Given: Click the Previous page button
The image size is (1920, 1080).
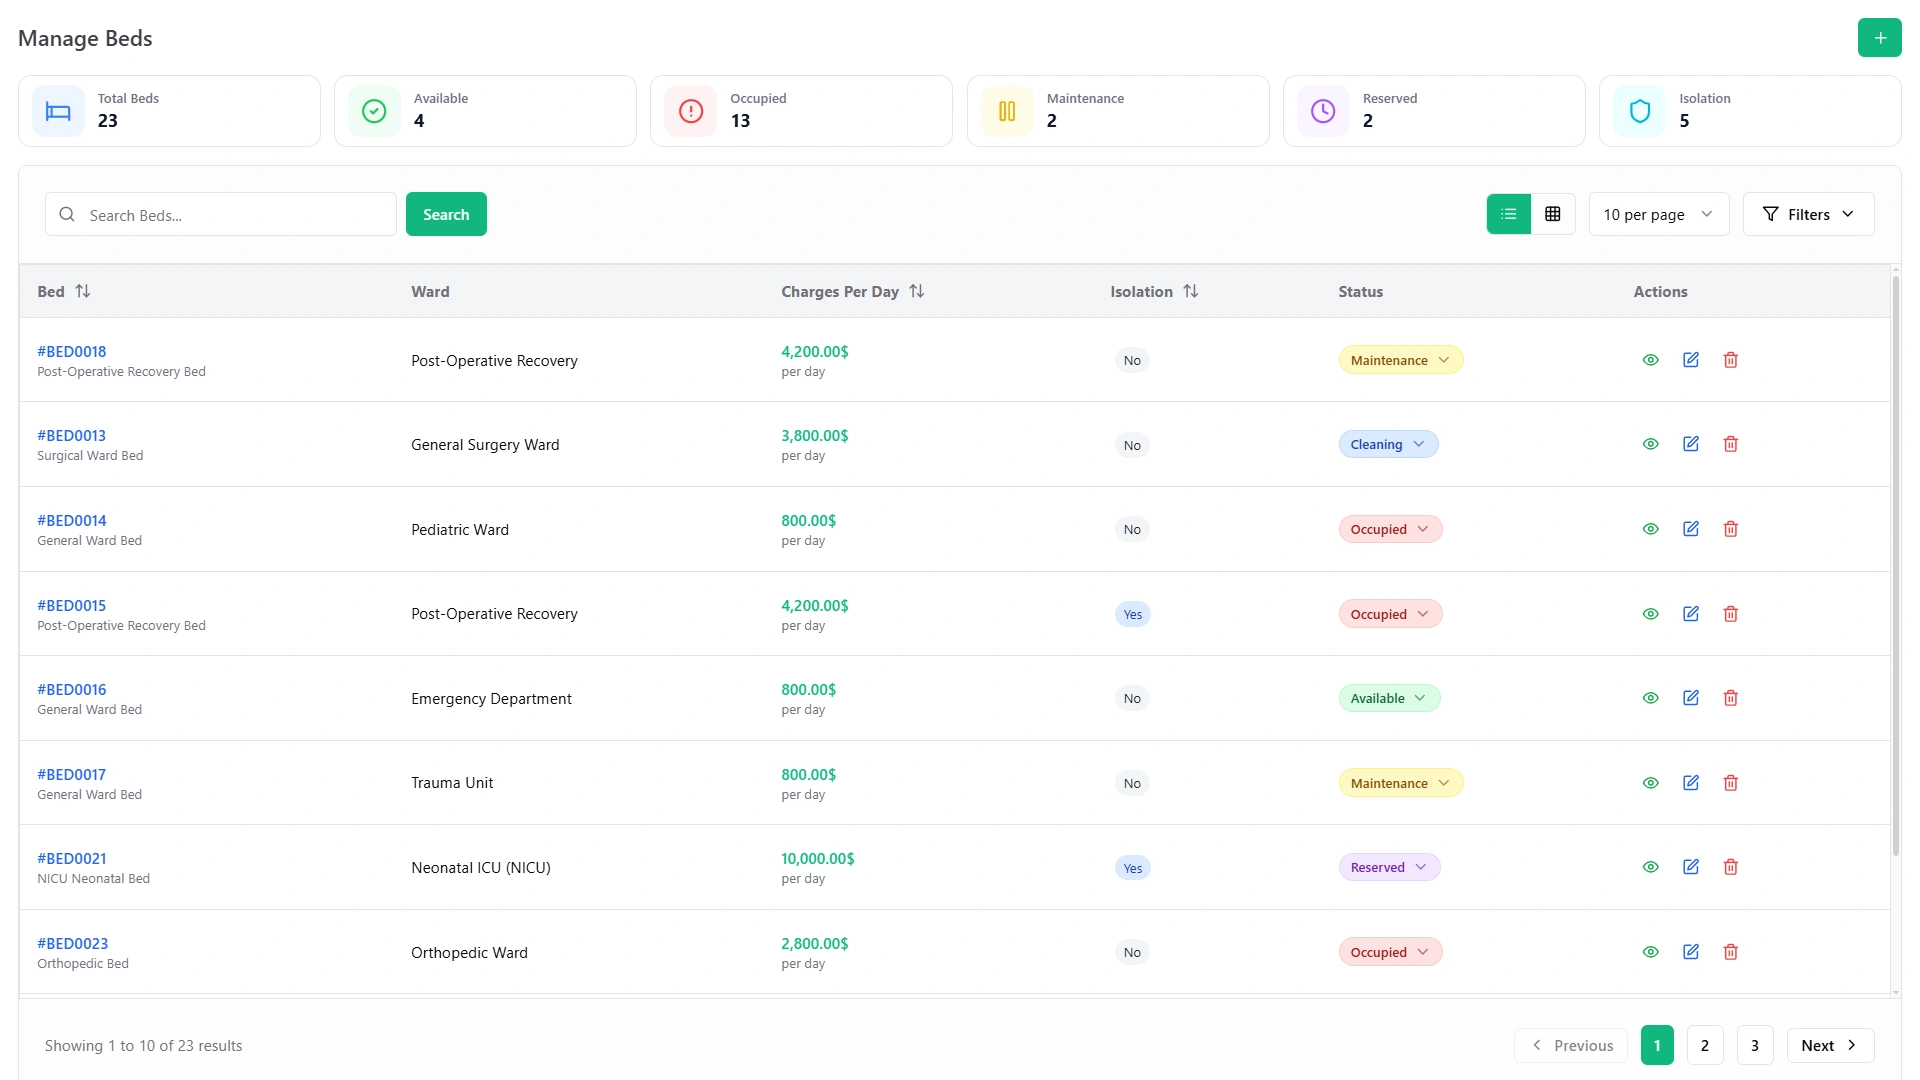Looking at the screenshot, I should click(x=1571, y=1045).
